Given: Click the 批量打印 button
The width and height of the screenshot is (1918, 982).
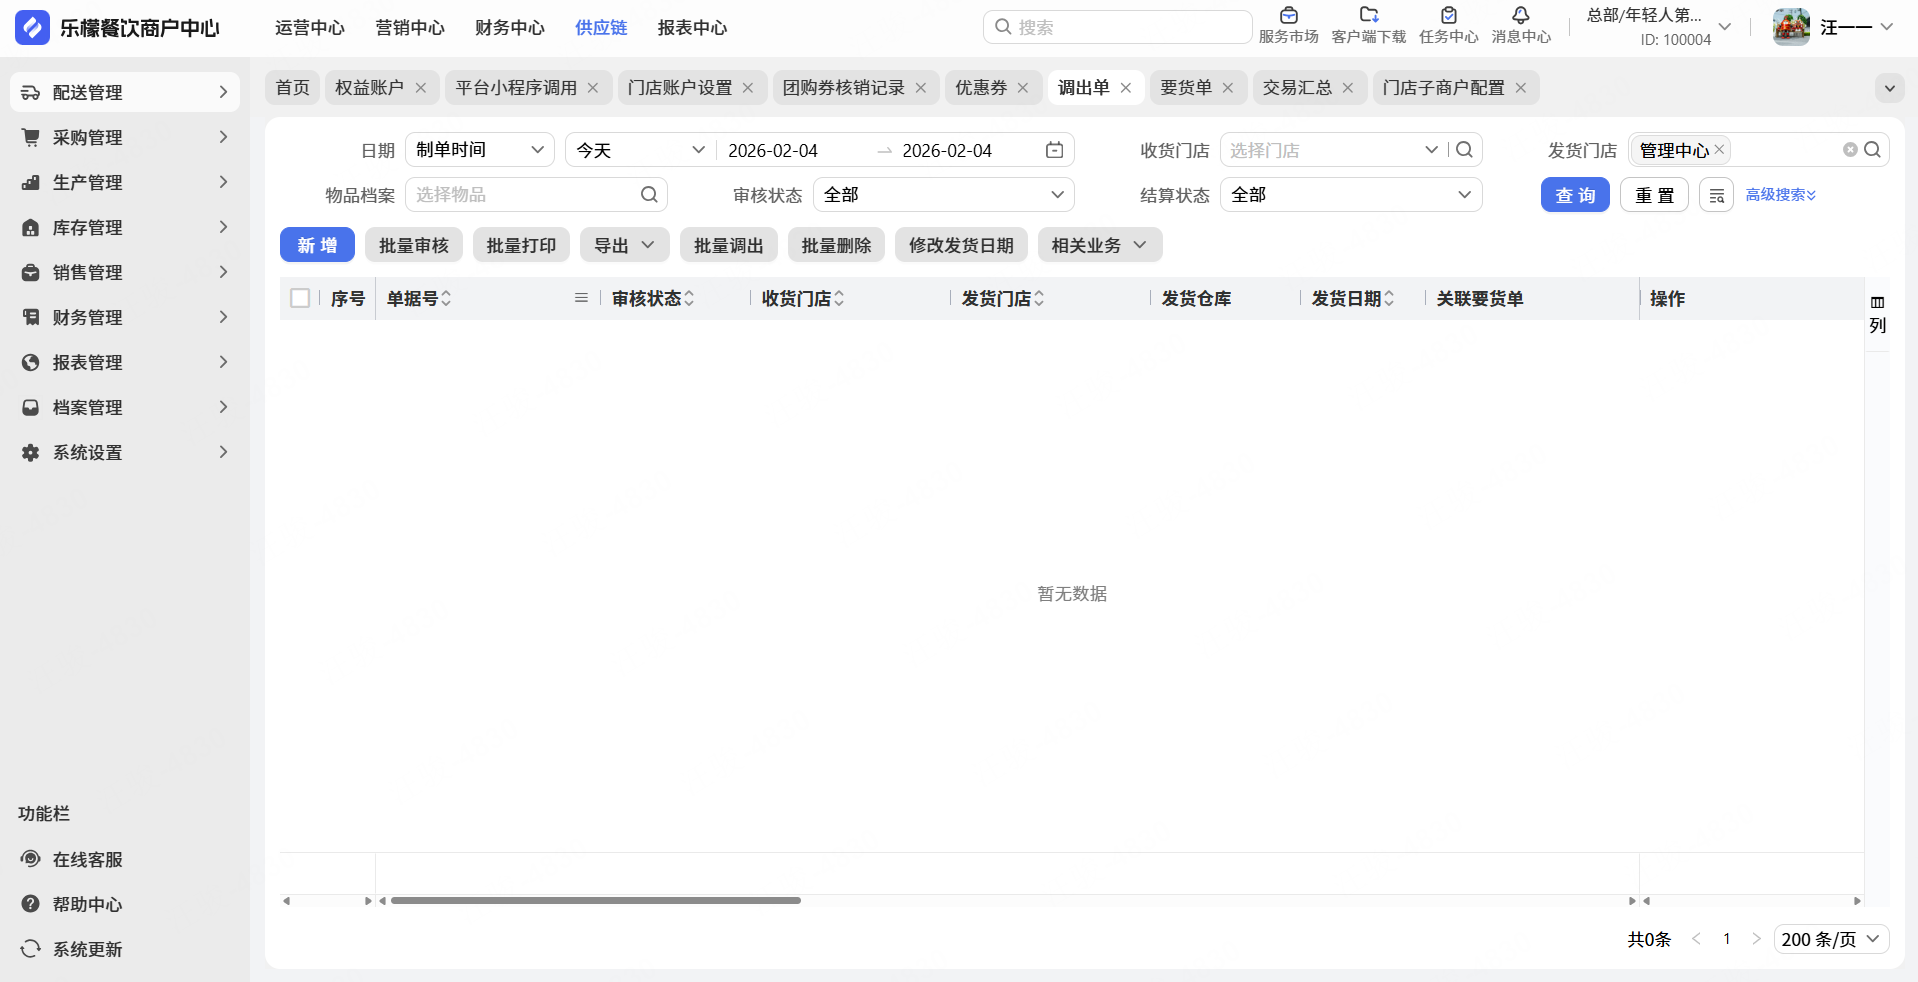Looking at the screenshot, I should [521, 245].
